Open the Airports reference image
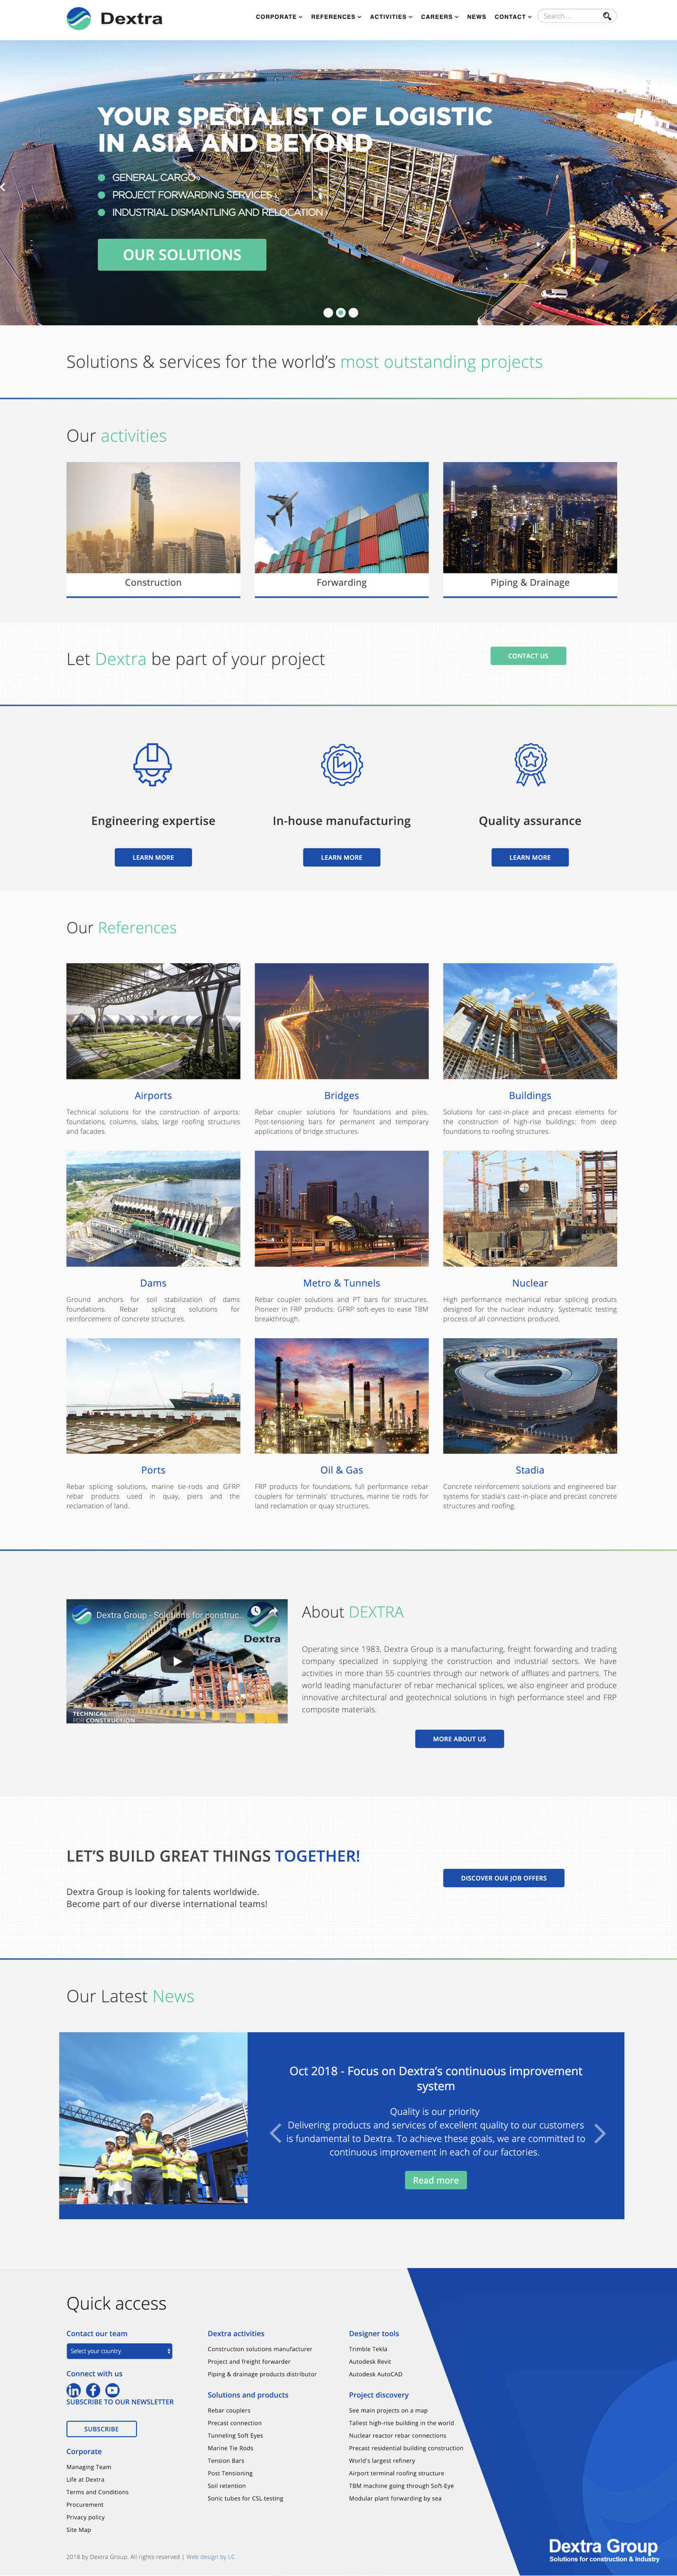Image resolution: width=677 pixels, height=2576 pixels. [153, 1021]
